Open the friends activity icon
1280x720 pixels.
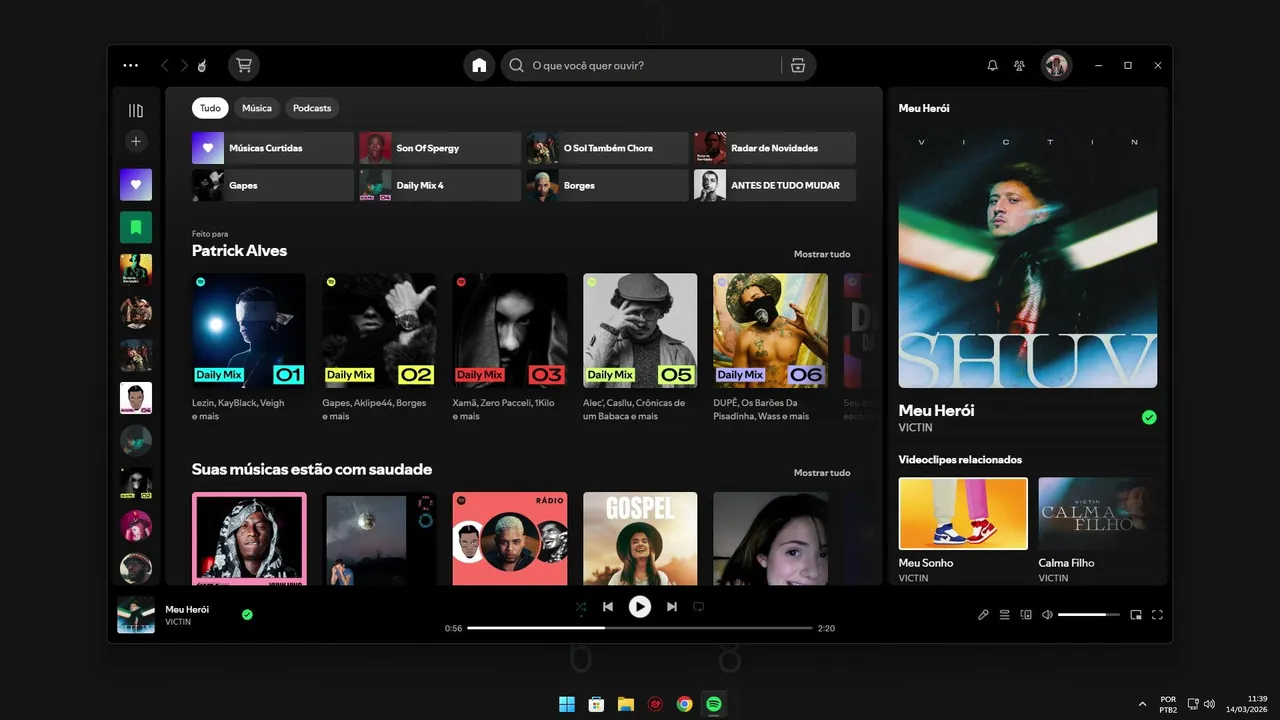pos(1019,66)
